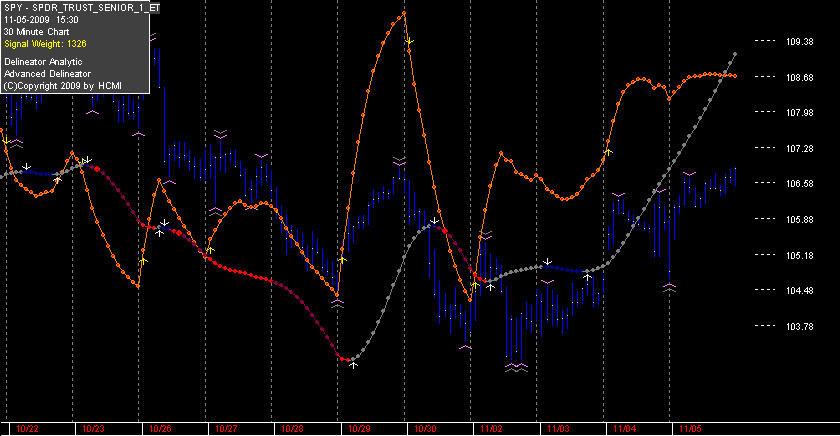Click the yellow Signal Weight 1326 text
The width and height of the screenshot is (840, 436).
(x=45, y=44)
